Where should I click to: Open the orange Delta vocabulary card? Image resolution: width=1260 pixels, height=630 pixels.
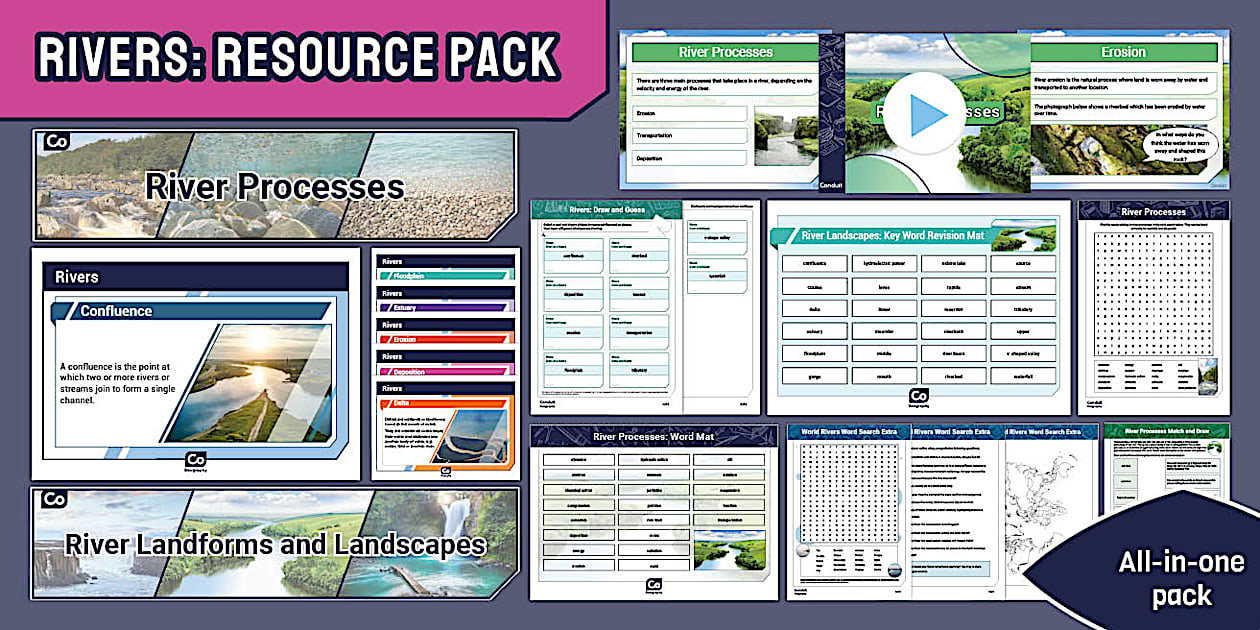(446, 430)
